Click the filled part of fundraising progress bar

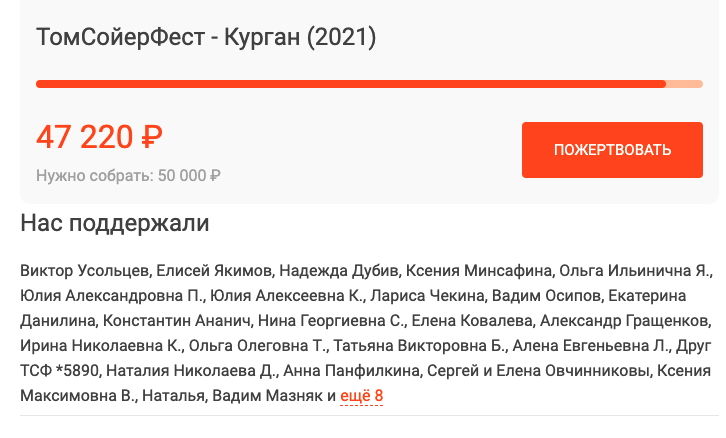(351, 84)
